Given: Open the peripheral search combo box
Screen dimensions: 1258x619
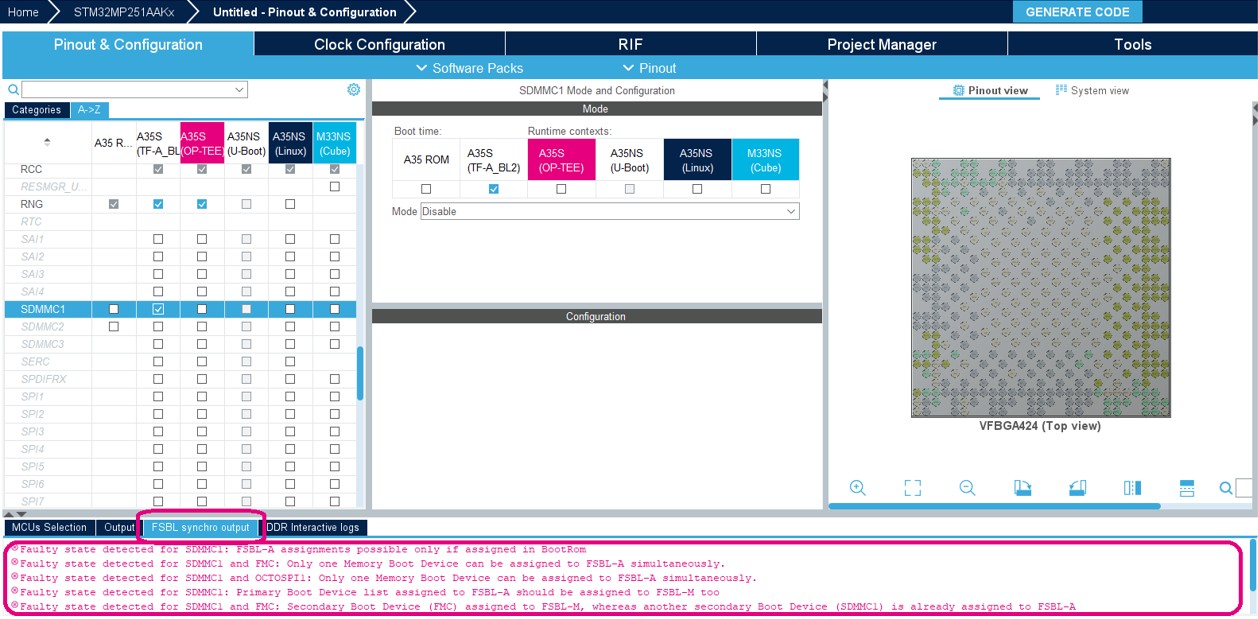Looking at the screenshot, I should (x=134, y=90).
